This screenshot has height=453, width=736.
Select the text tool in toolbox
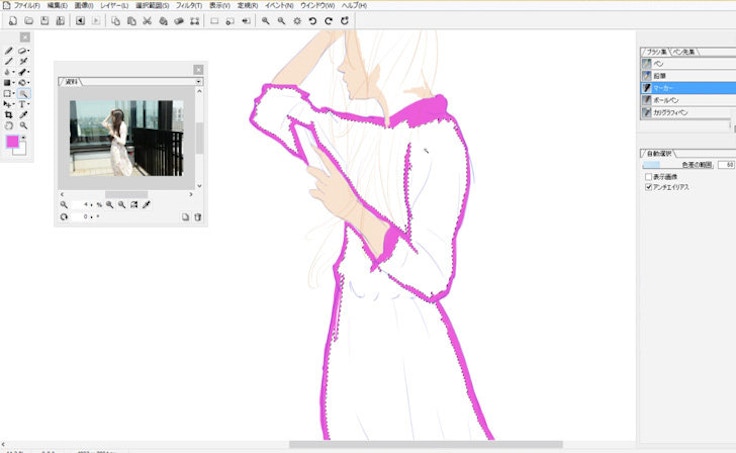tap(23, 104)
